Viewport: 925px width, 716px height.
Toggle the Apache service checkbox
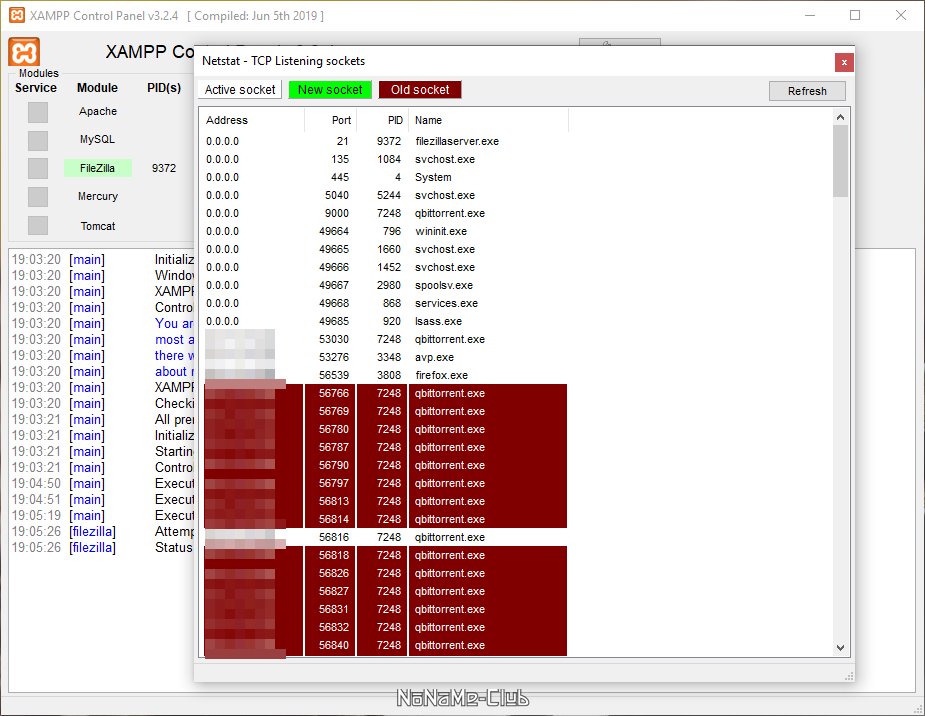tap(38, 112)
